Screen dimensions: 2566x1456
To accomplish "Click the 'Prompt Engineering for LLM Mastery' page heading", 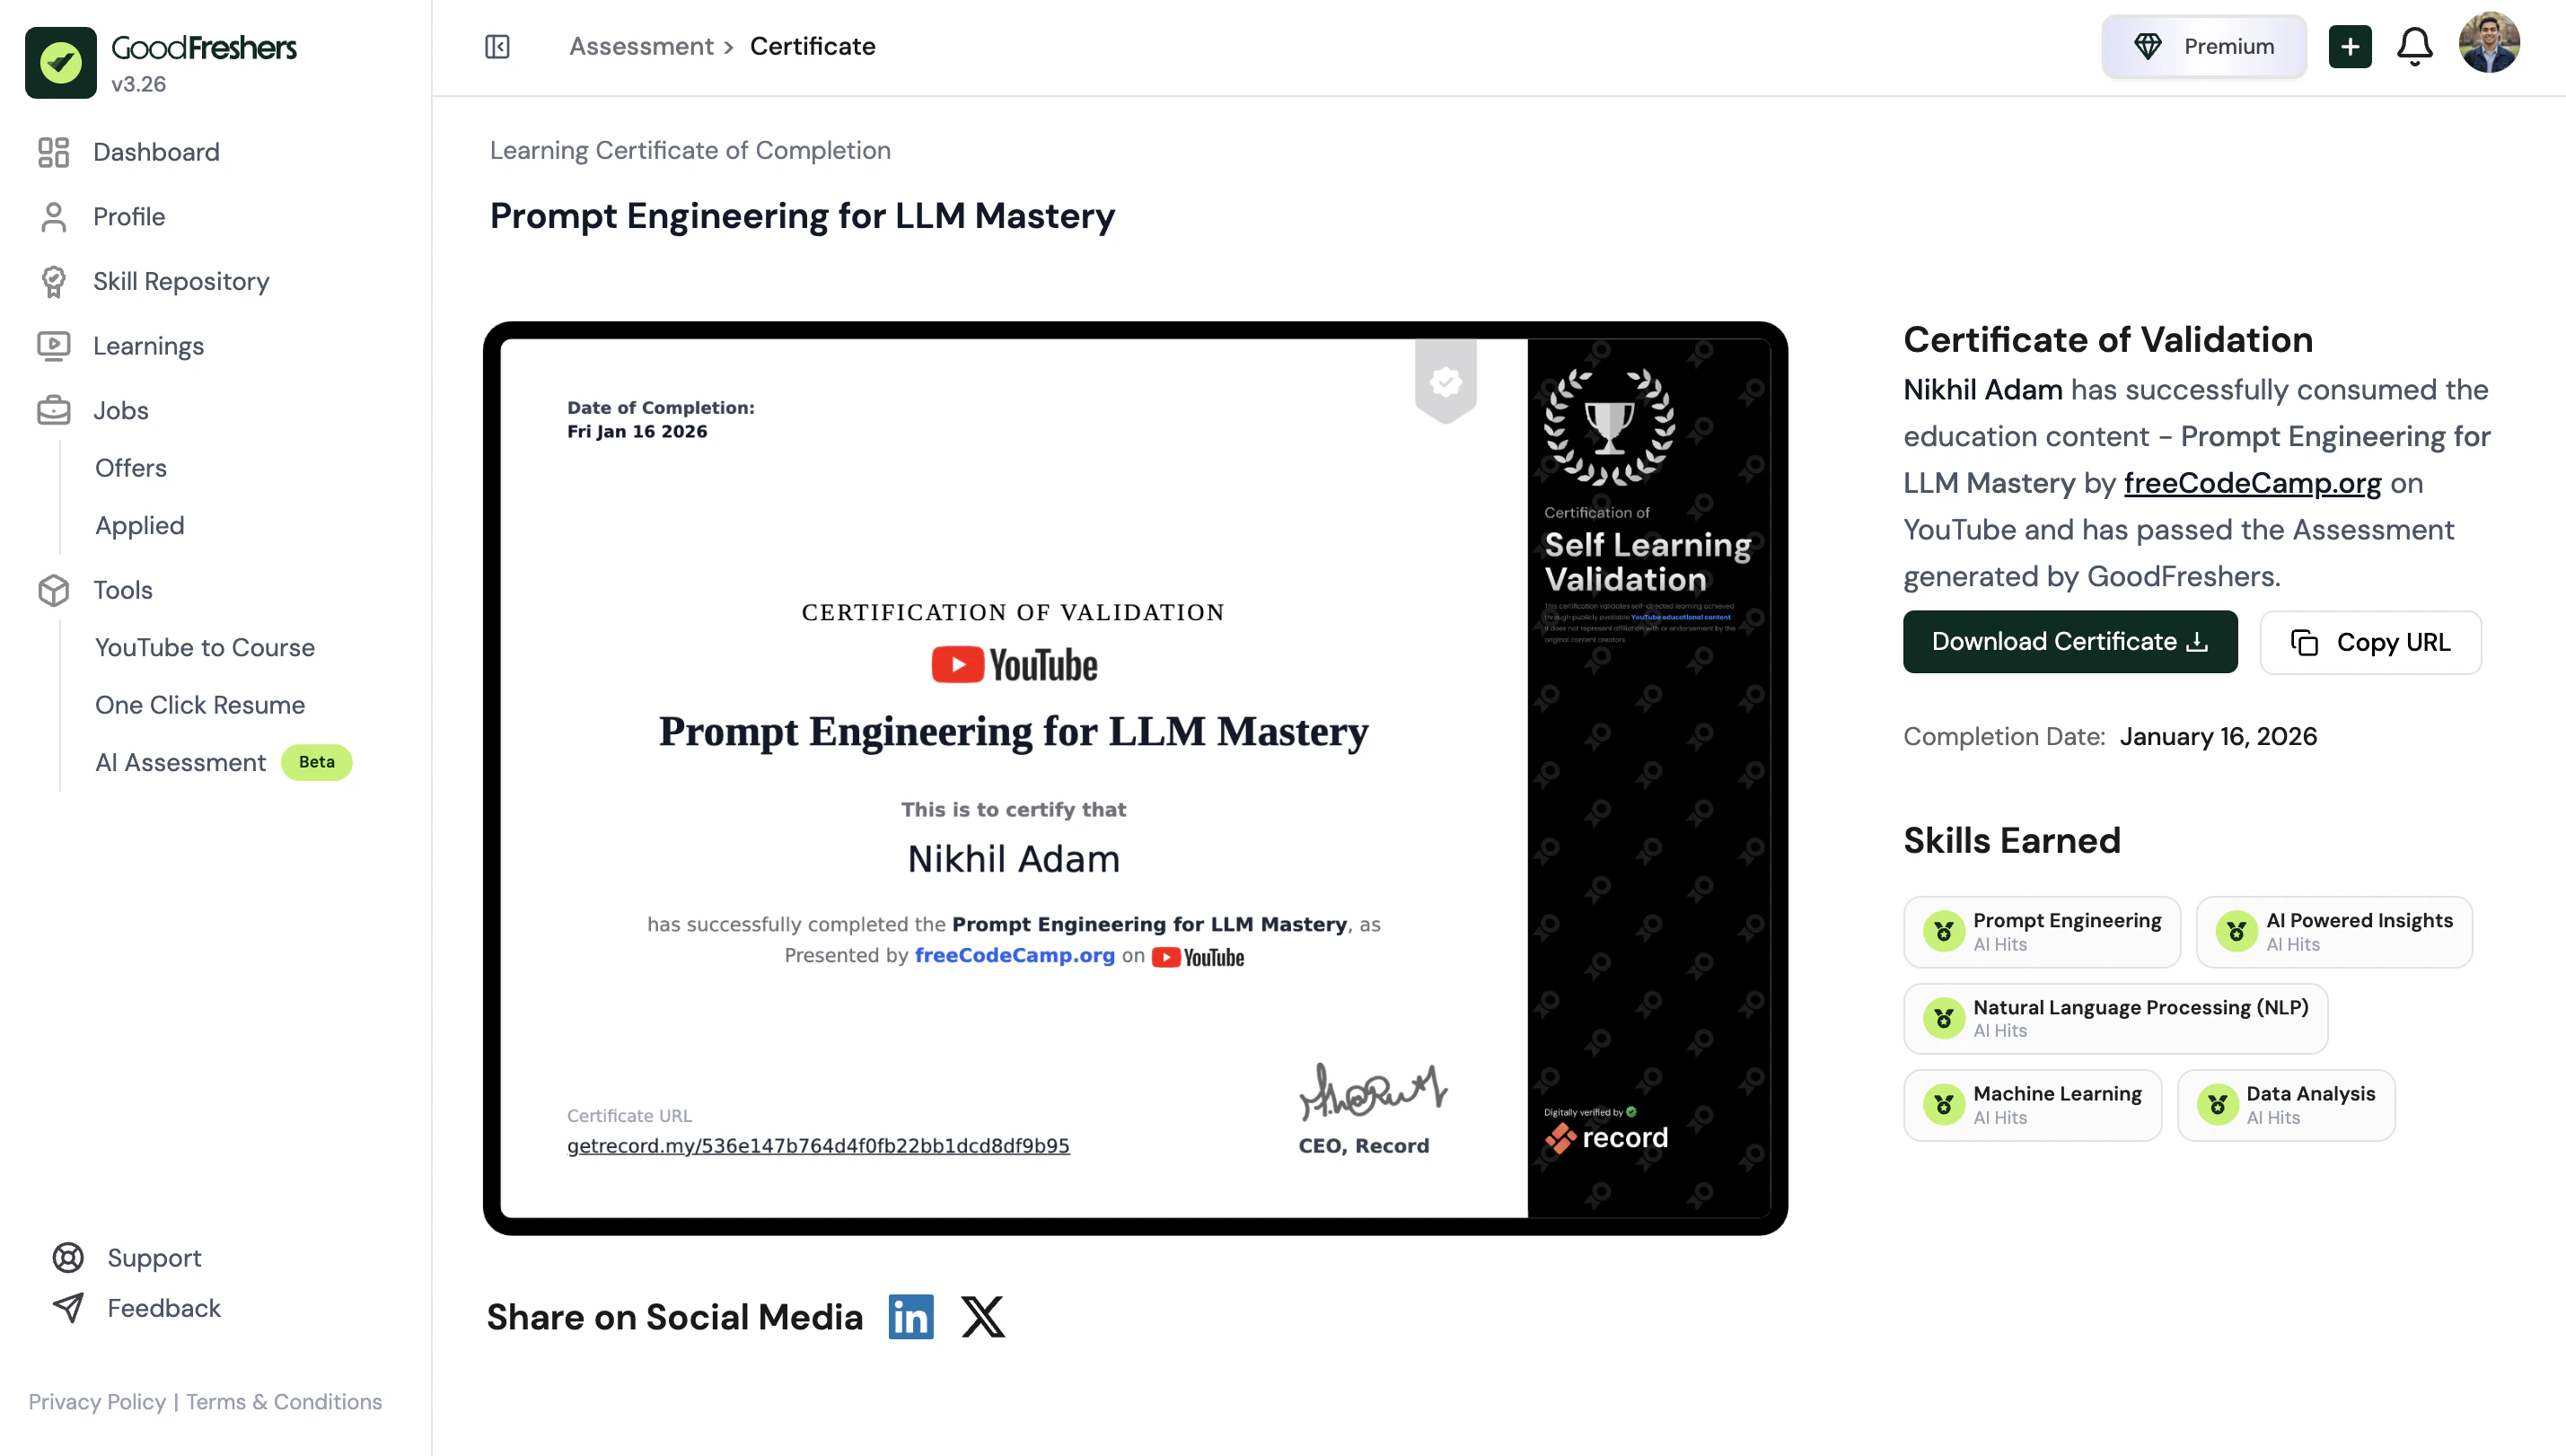I will pos(802,216).
